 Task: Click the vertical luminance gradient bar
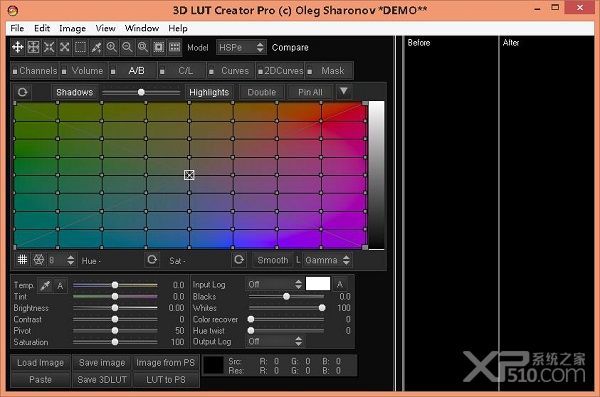376,175
